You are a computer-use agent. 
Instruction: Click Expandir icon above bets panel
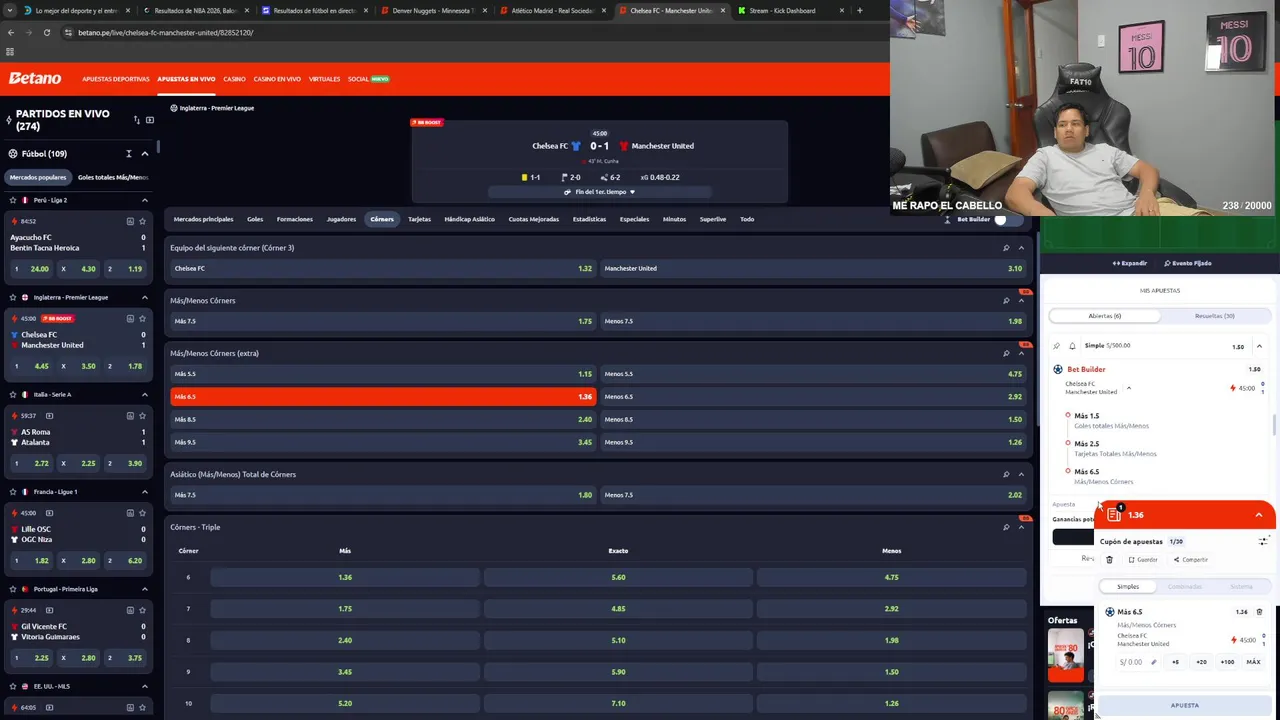click(1130, 263)
